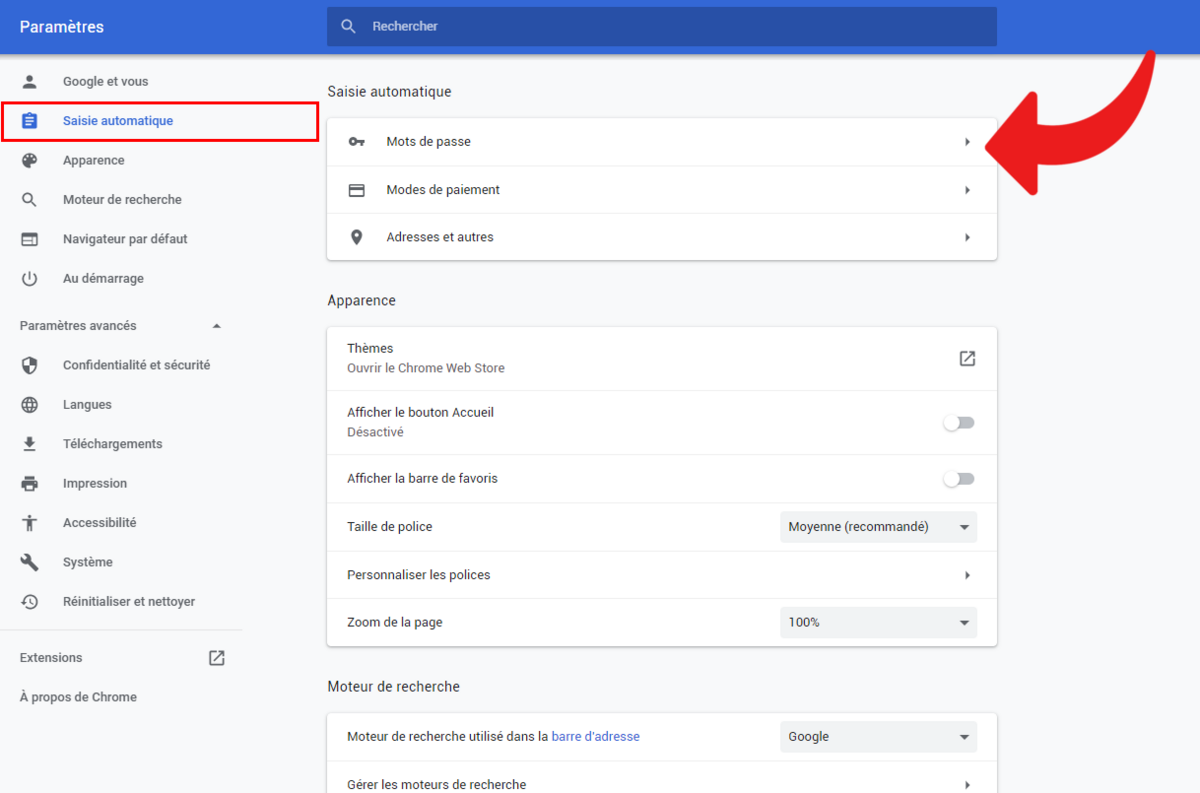Open the Taille de police dropdown
This screenshot has height=793, width=1200.
point(878,527)
